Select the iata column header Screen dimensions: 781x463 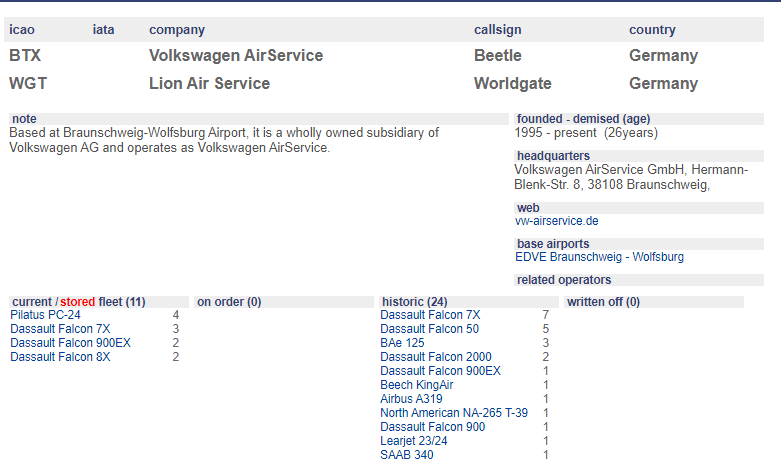coord(104,30)
